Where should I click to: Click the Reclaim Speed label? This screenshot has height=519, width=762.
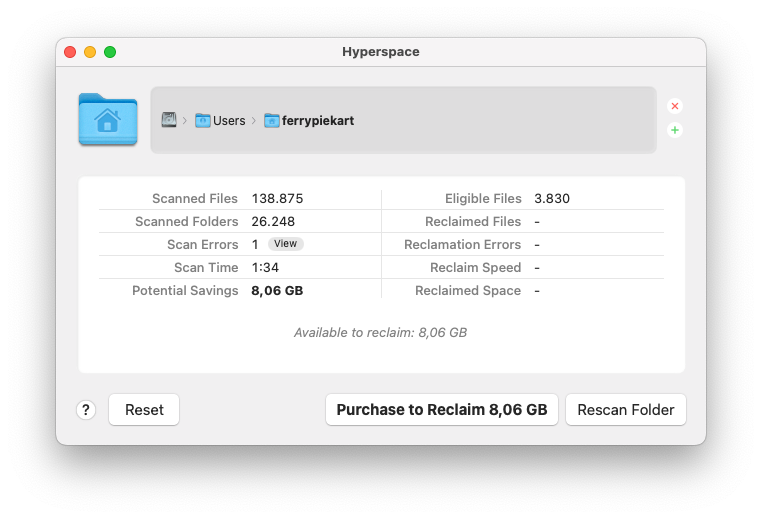pos(475,267)
